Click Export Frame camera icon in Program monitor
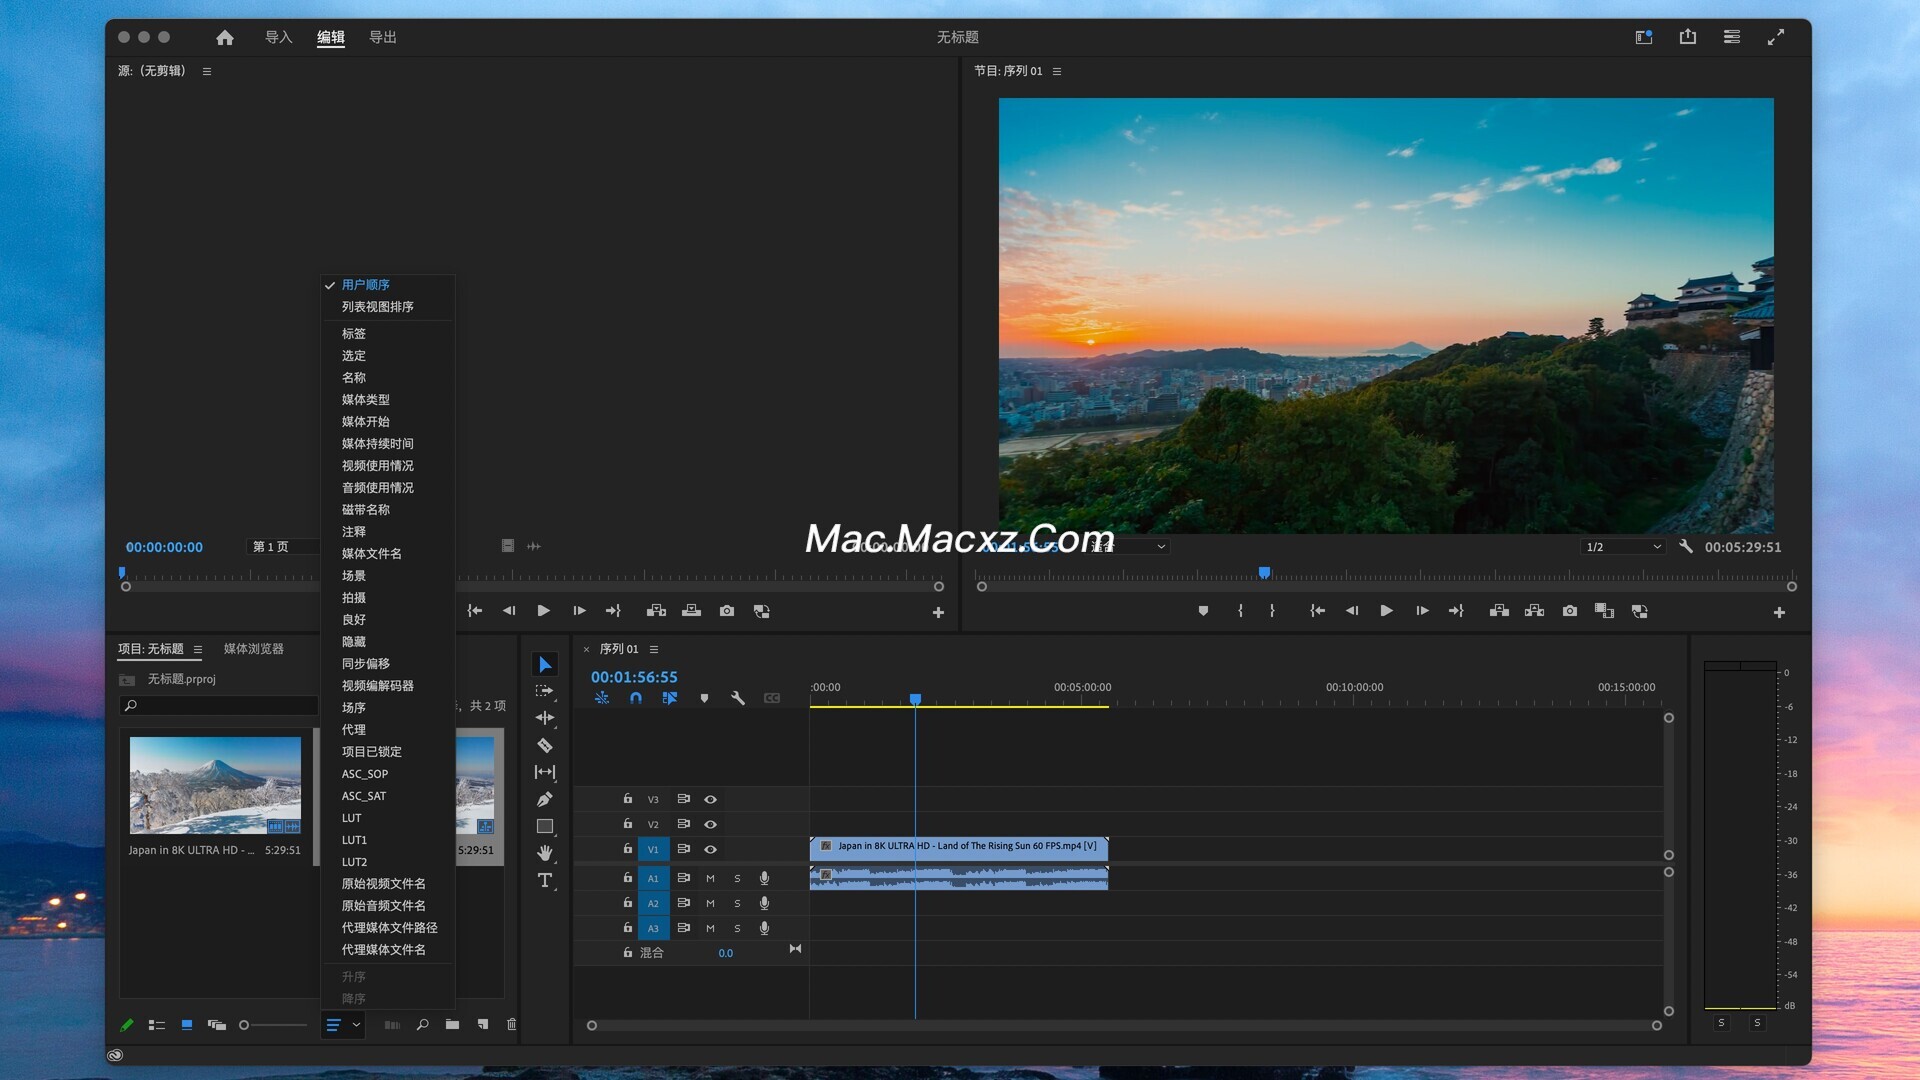This screenshot has height=1080, width=1920. [x=1569, y=611]
